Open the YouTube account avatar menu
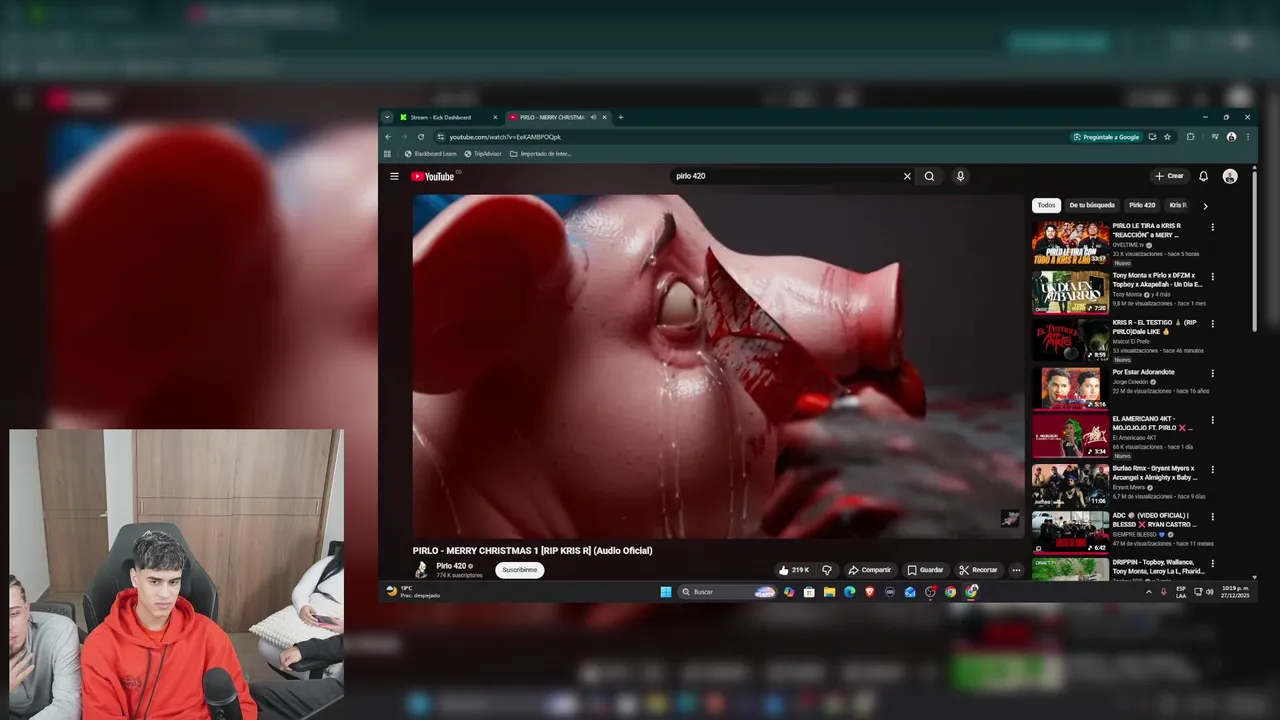The width and height of the screenshot is (1280, 720). (x=1230, y=176)
